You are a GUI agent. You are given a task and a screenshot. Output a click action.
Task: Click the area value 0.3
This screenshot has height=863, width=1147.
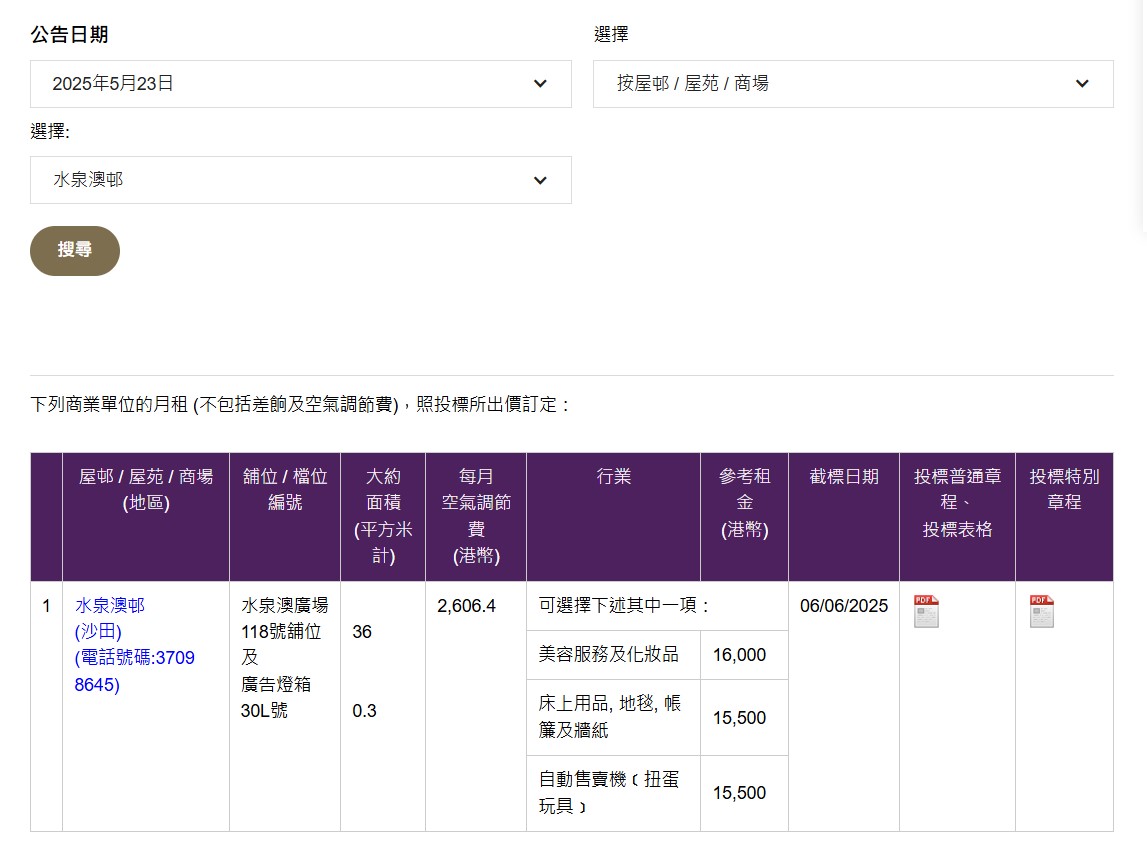coord(364,711)
